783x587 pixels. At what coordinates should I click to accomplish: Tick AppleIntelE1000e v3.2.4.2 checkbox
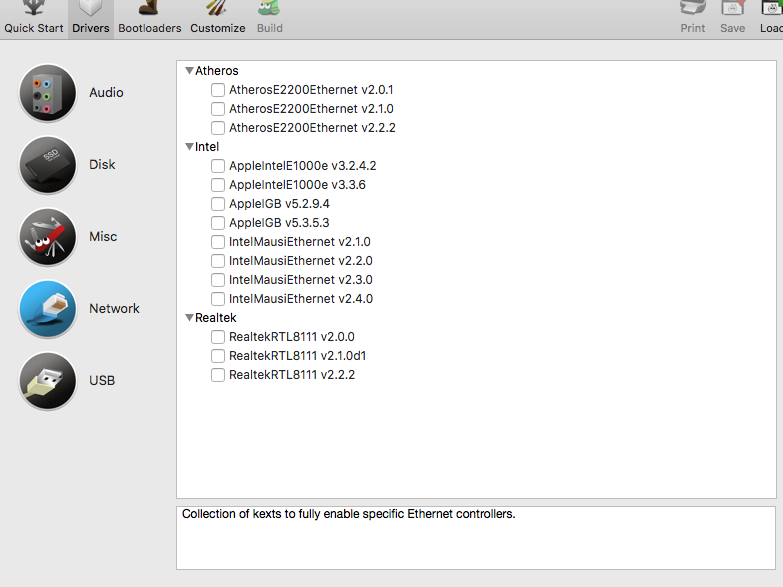pos(218,166)
